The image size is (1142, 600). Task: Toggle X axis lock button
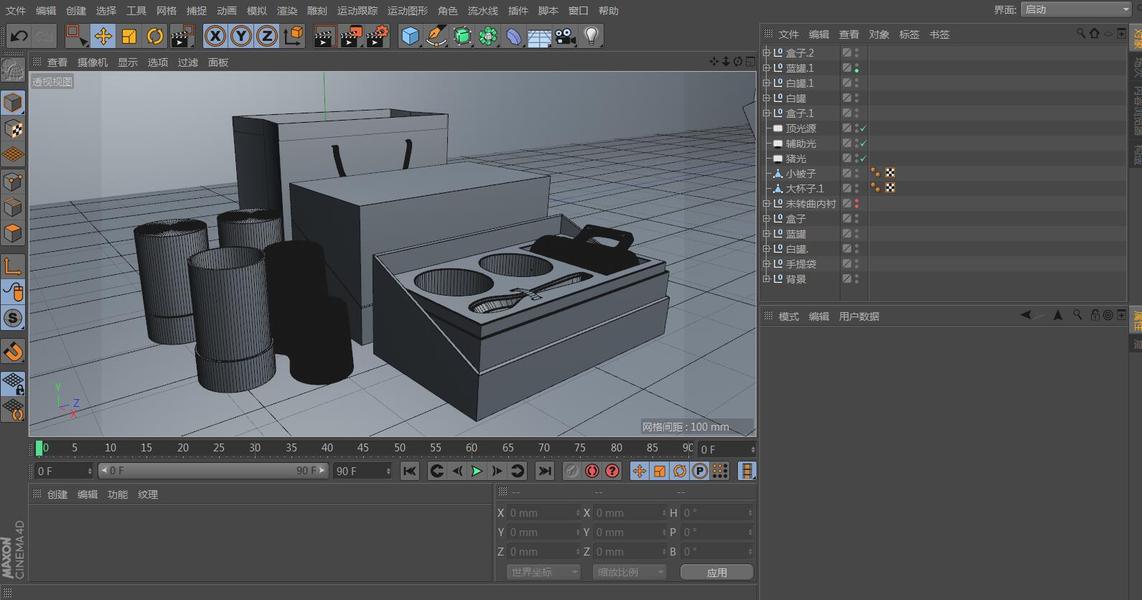215,37
